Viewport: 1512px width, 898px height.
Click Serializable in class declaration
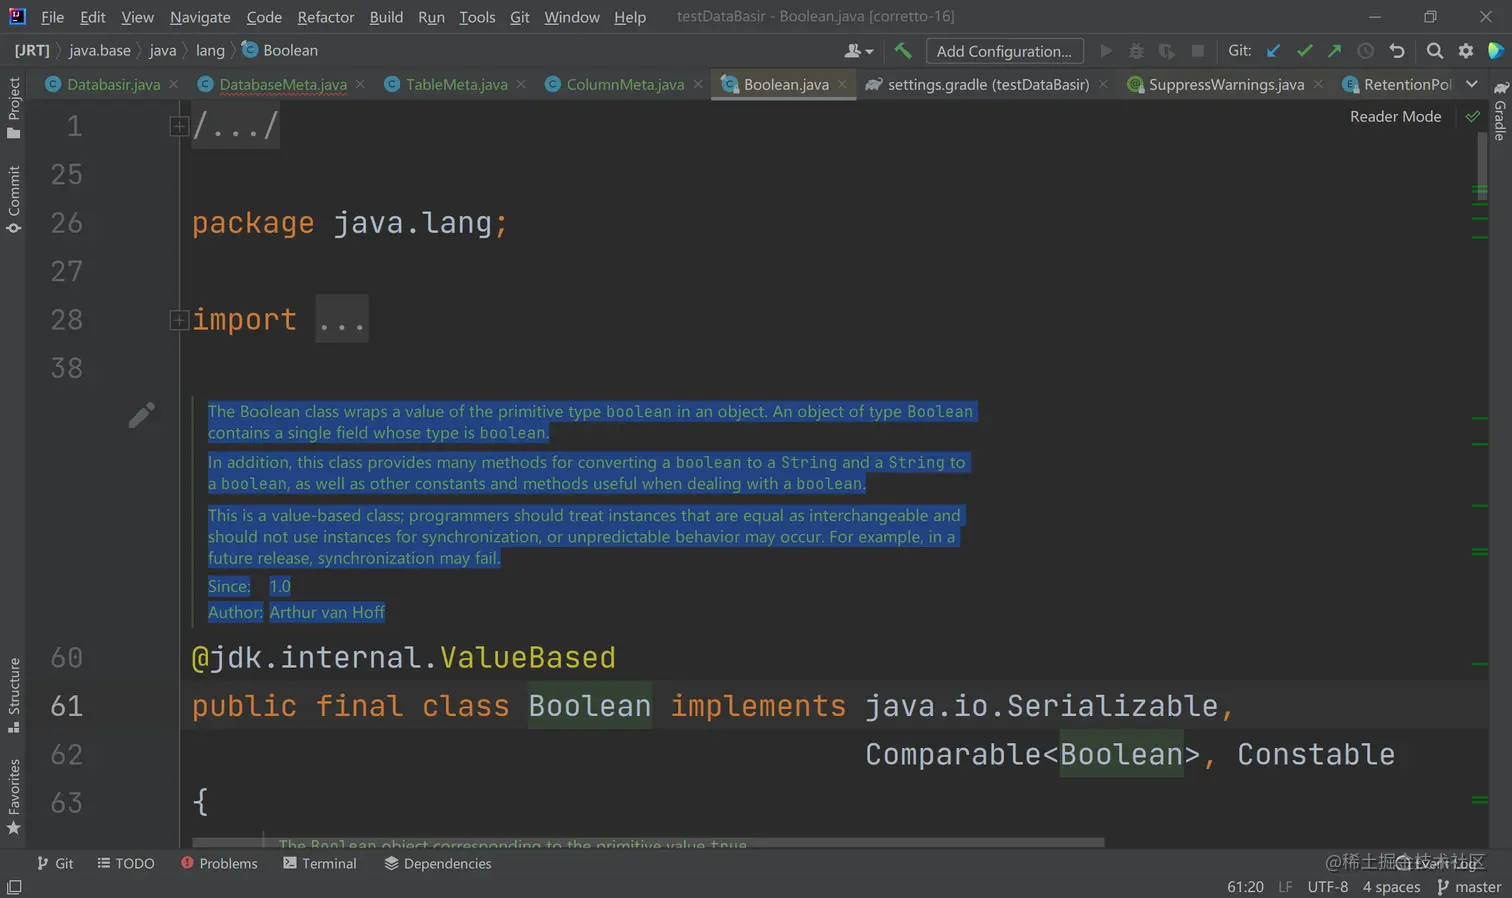point(1112,706)
